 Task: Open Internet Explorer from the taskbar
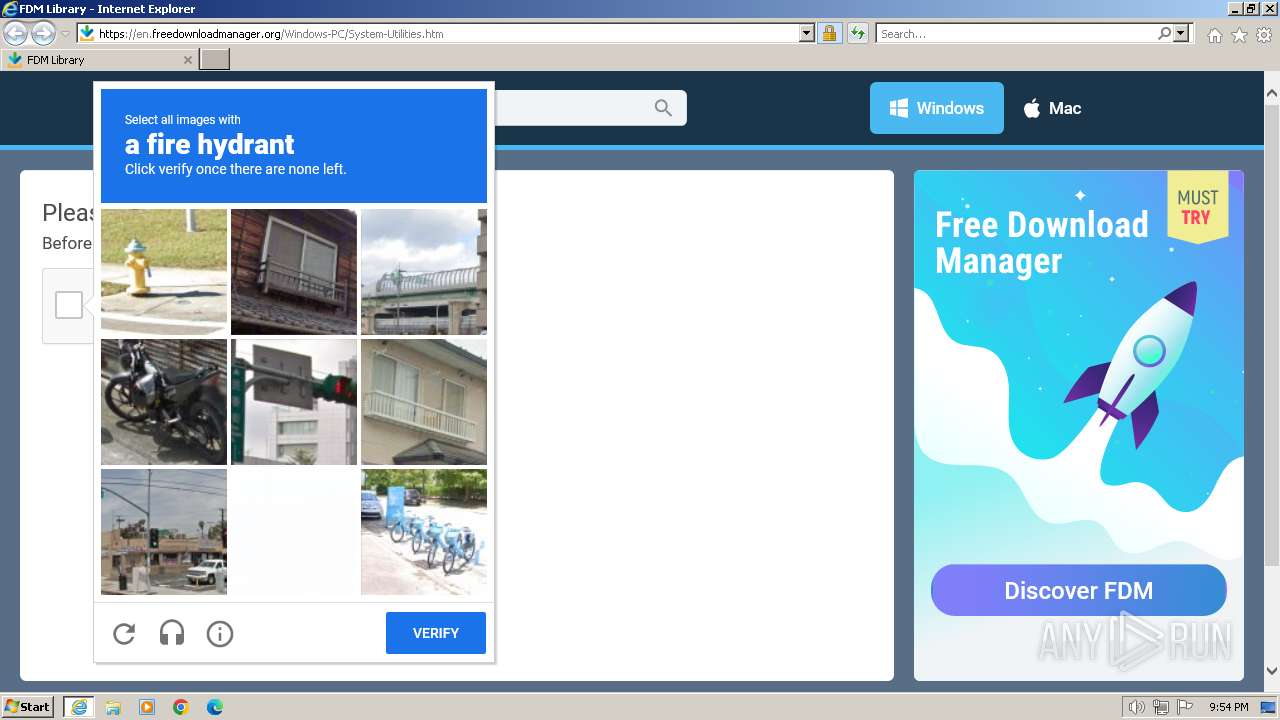[79, 707]
